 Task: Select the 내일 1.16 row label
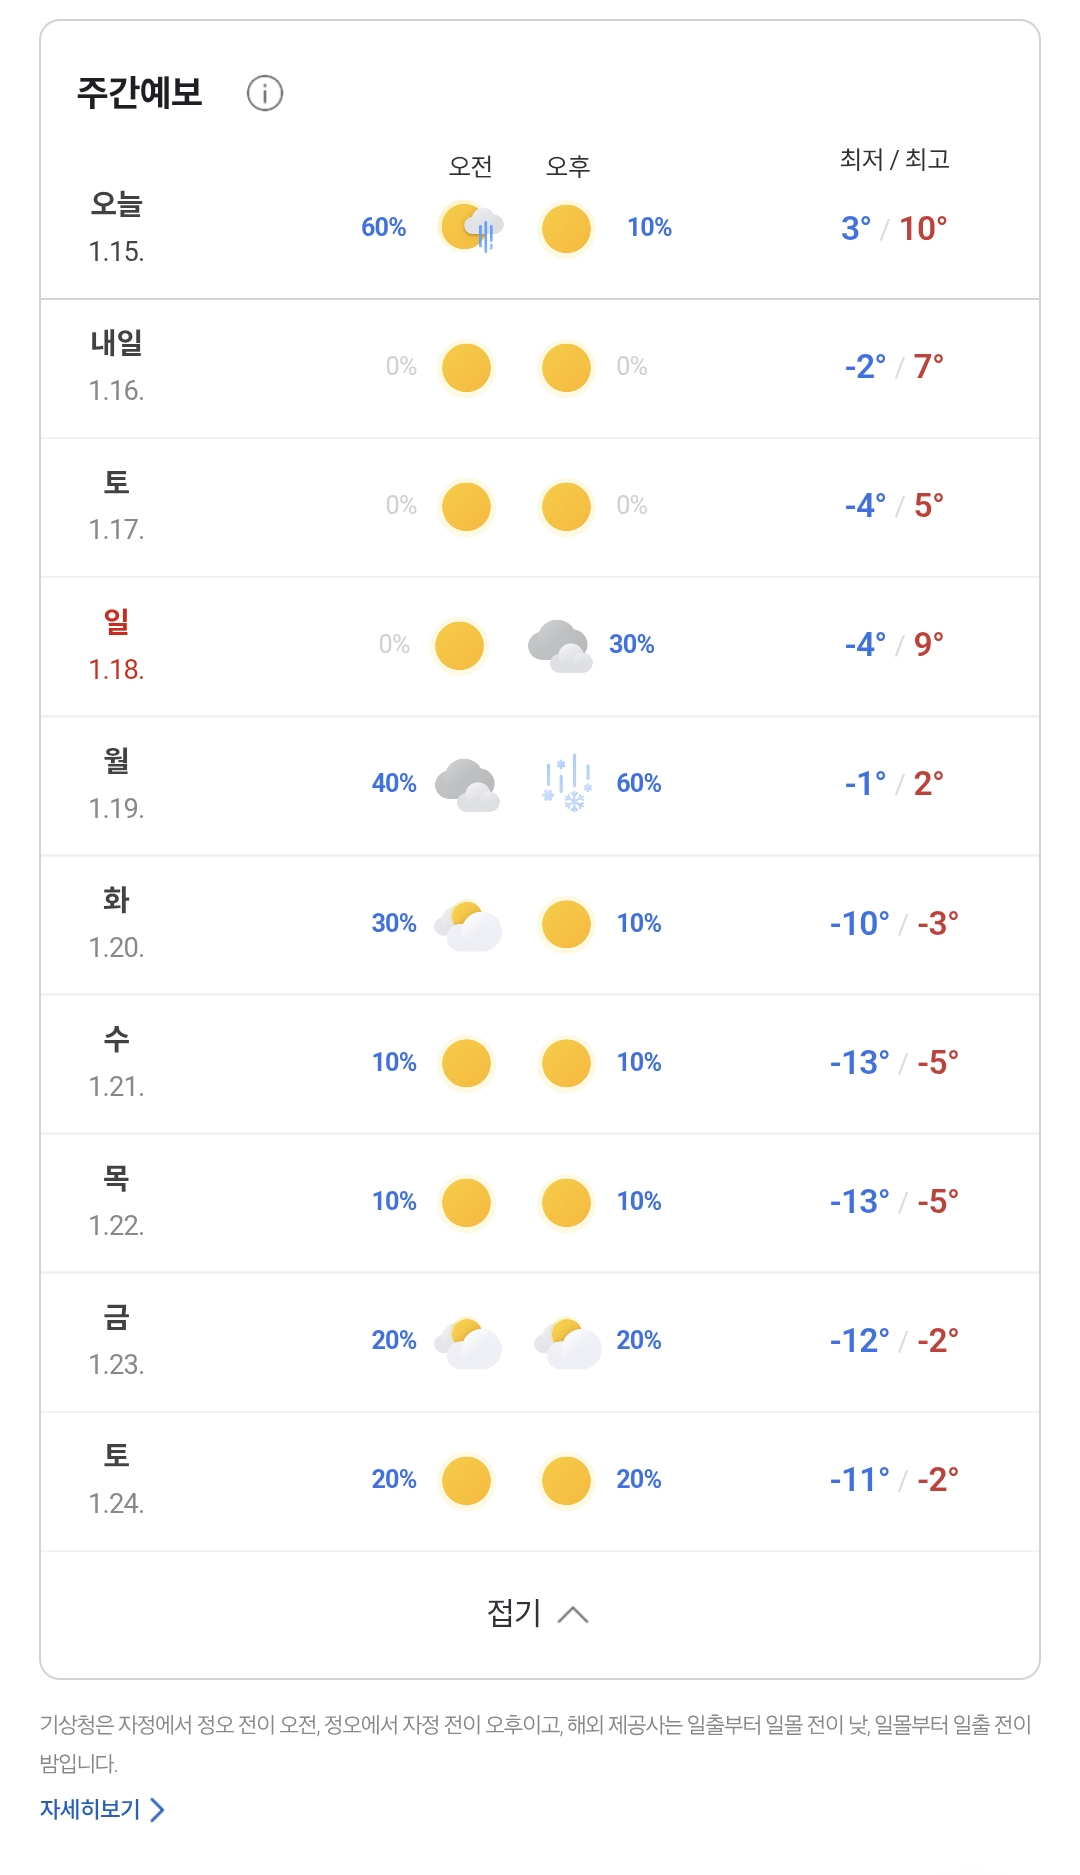point(117,366)
